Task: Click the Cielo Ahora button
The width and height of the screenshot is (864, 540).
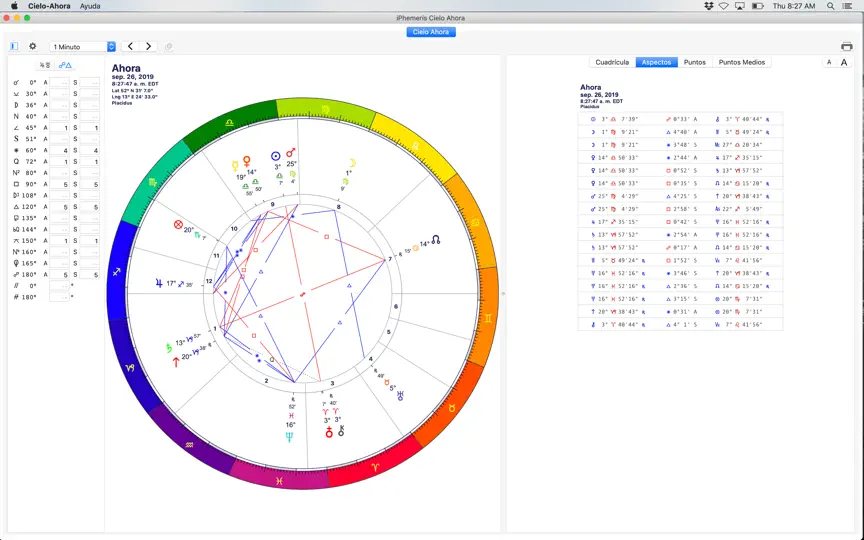Action: click(431, 32)
